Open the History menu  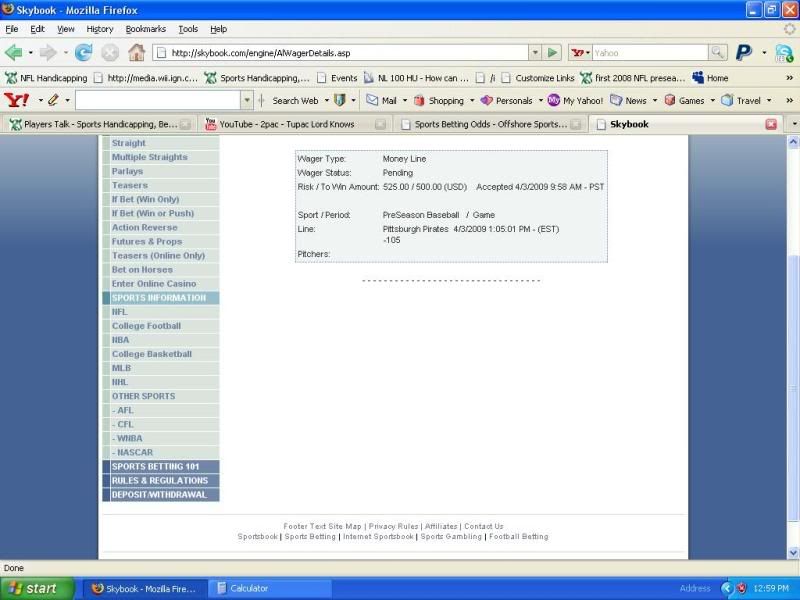click(x=99, y=29)
